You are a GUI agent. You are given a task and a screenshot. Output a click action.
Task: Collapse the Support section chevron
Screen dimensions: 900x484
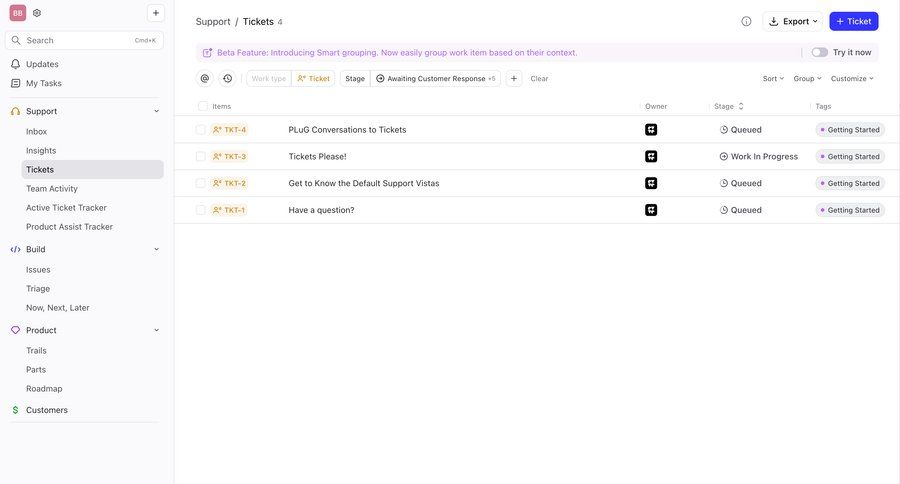coord(156,111)
